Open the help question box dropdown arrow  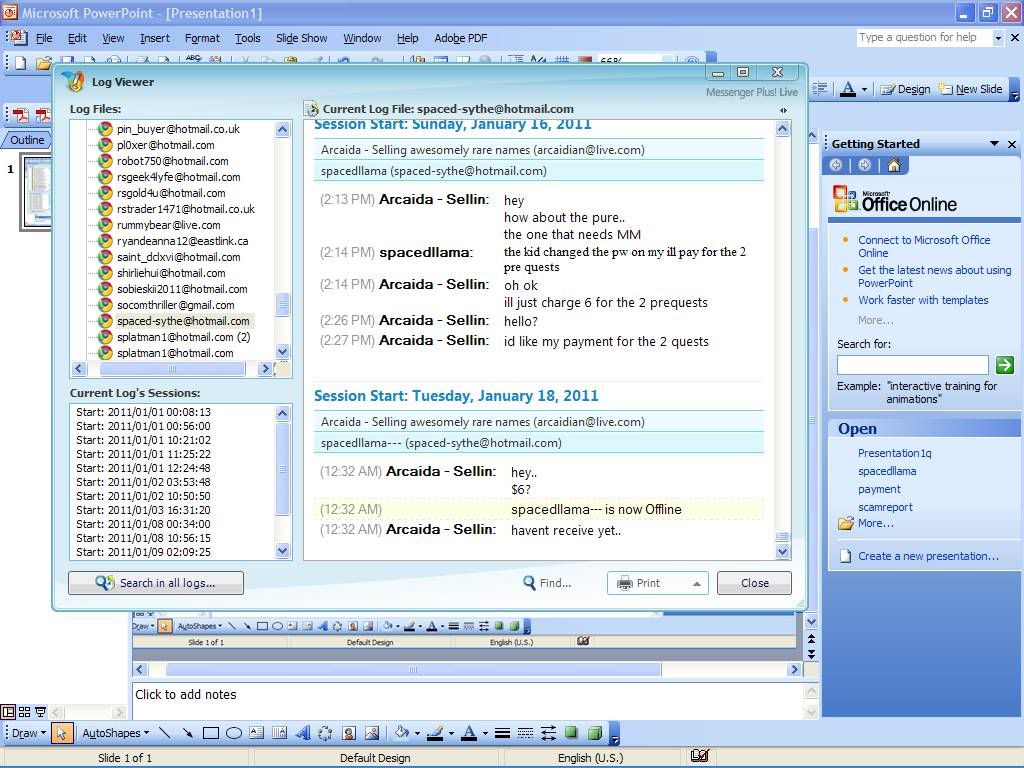coord(997,38)
